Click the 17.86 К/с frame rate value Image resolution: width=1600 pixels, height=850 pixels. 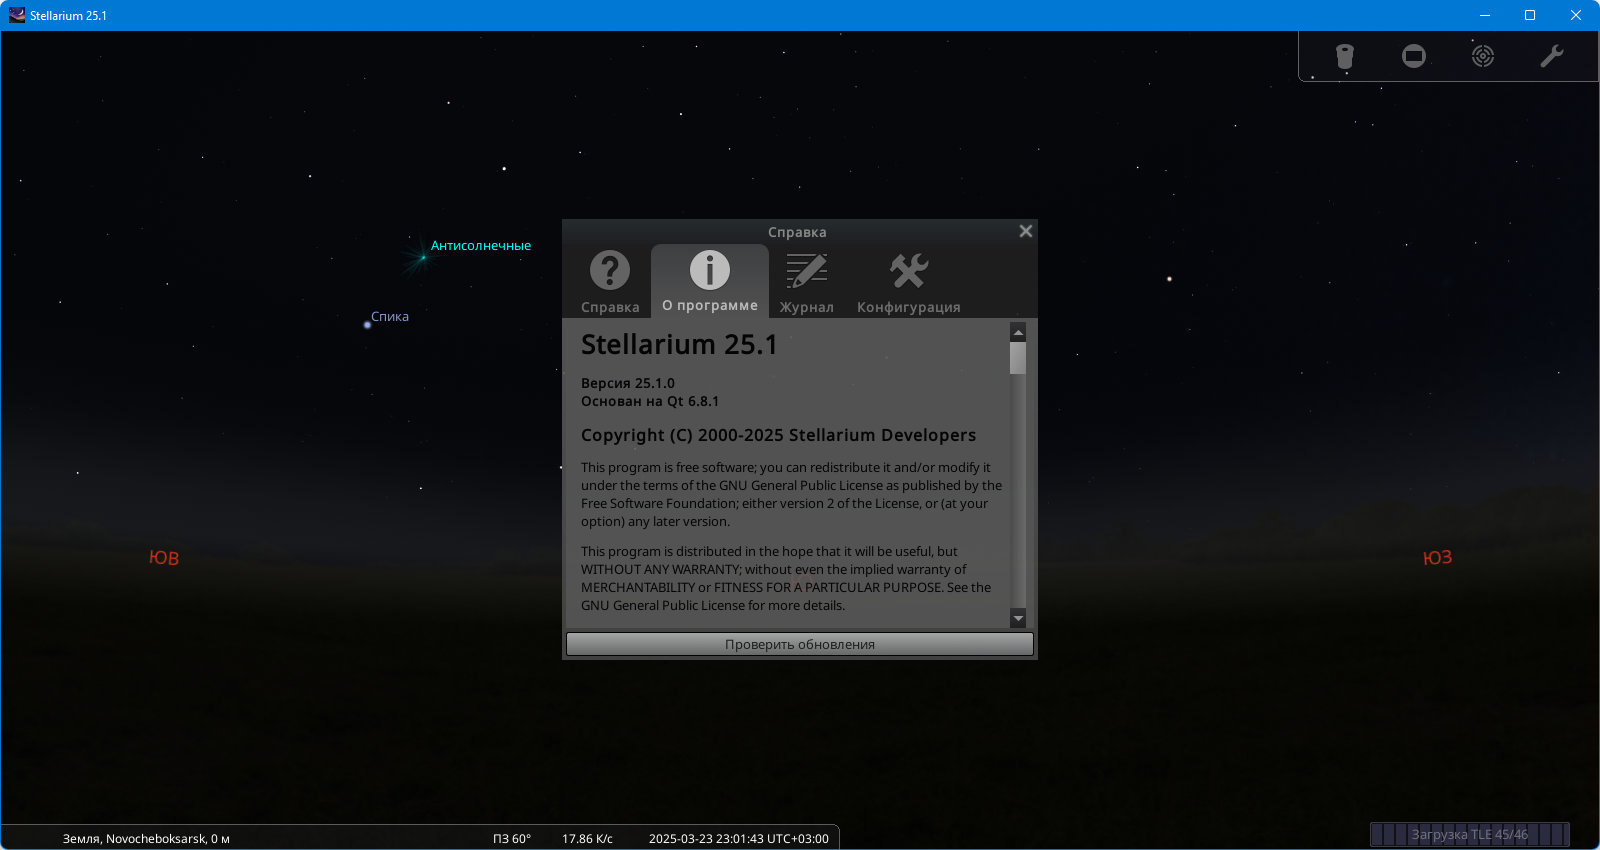[587, 839]
